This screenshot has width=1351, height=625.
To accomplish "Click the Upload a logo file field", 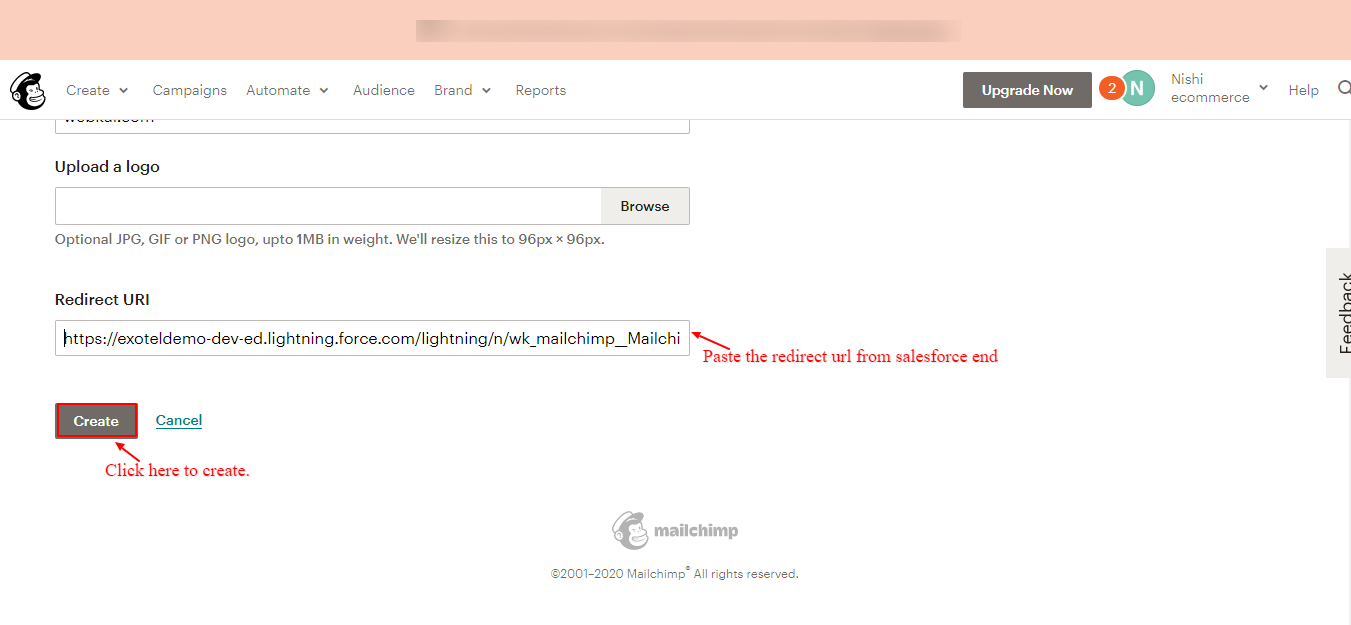I will pos(328,206).
